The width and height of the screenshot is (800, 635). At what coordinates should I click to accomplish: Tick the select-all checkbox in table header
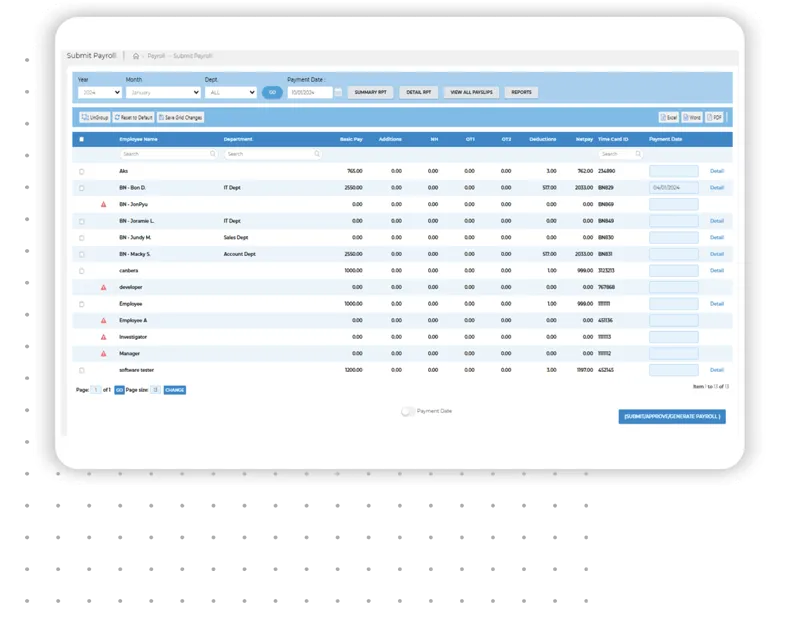pos(82,139)
